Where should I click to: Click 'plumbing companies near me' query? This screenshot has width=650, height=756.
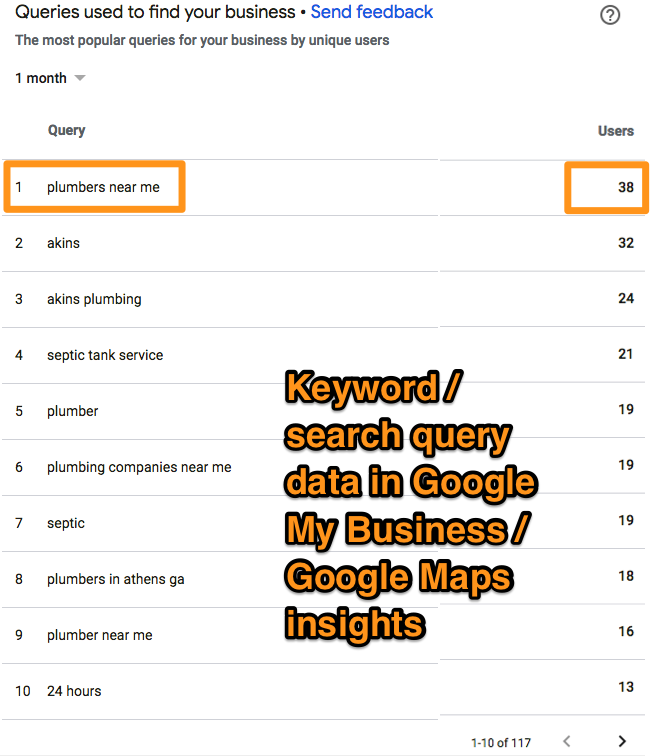tap(139, 467)
